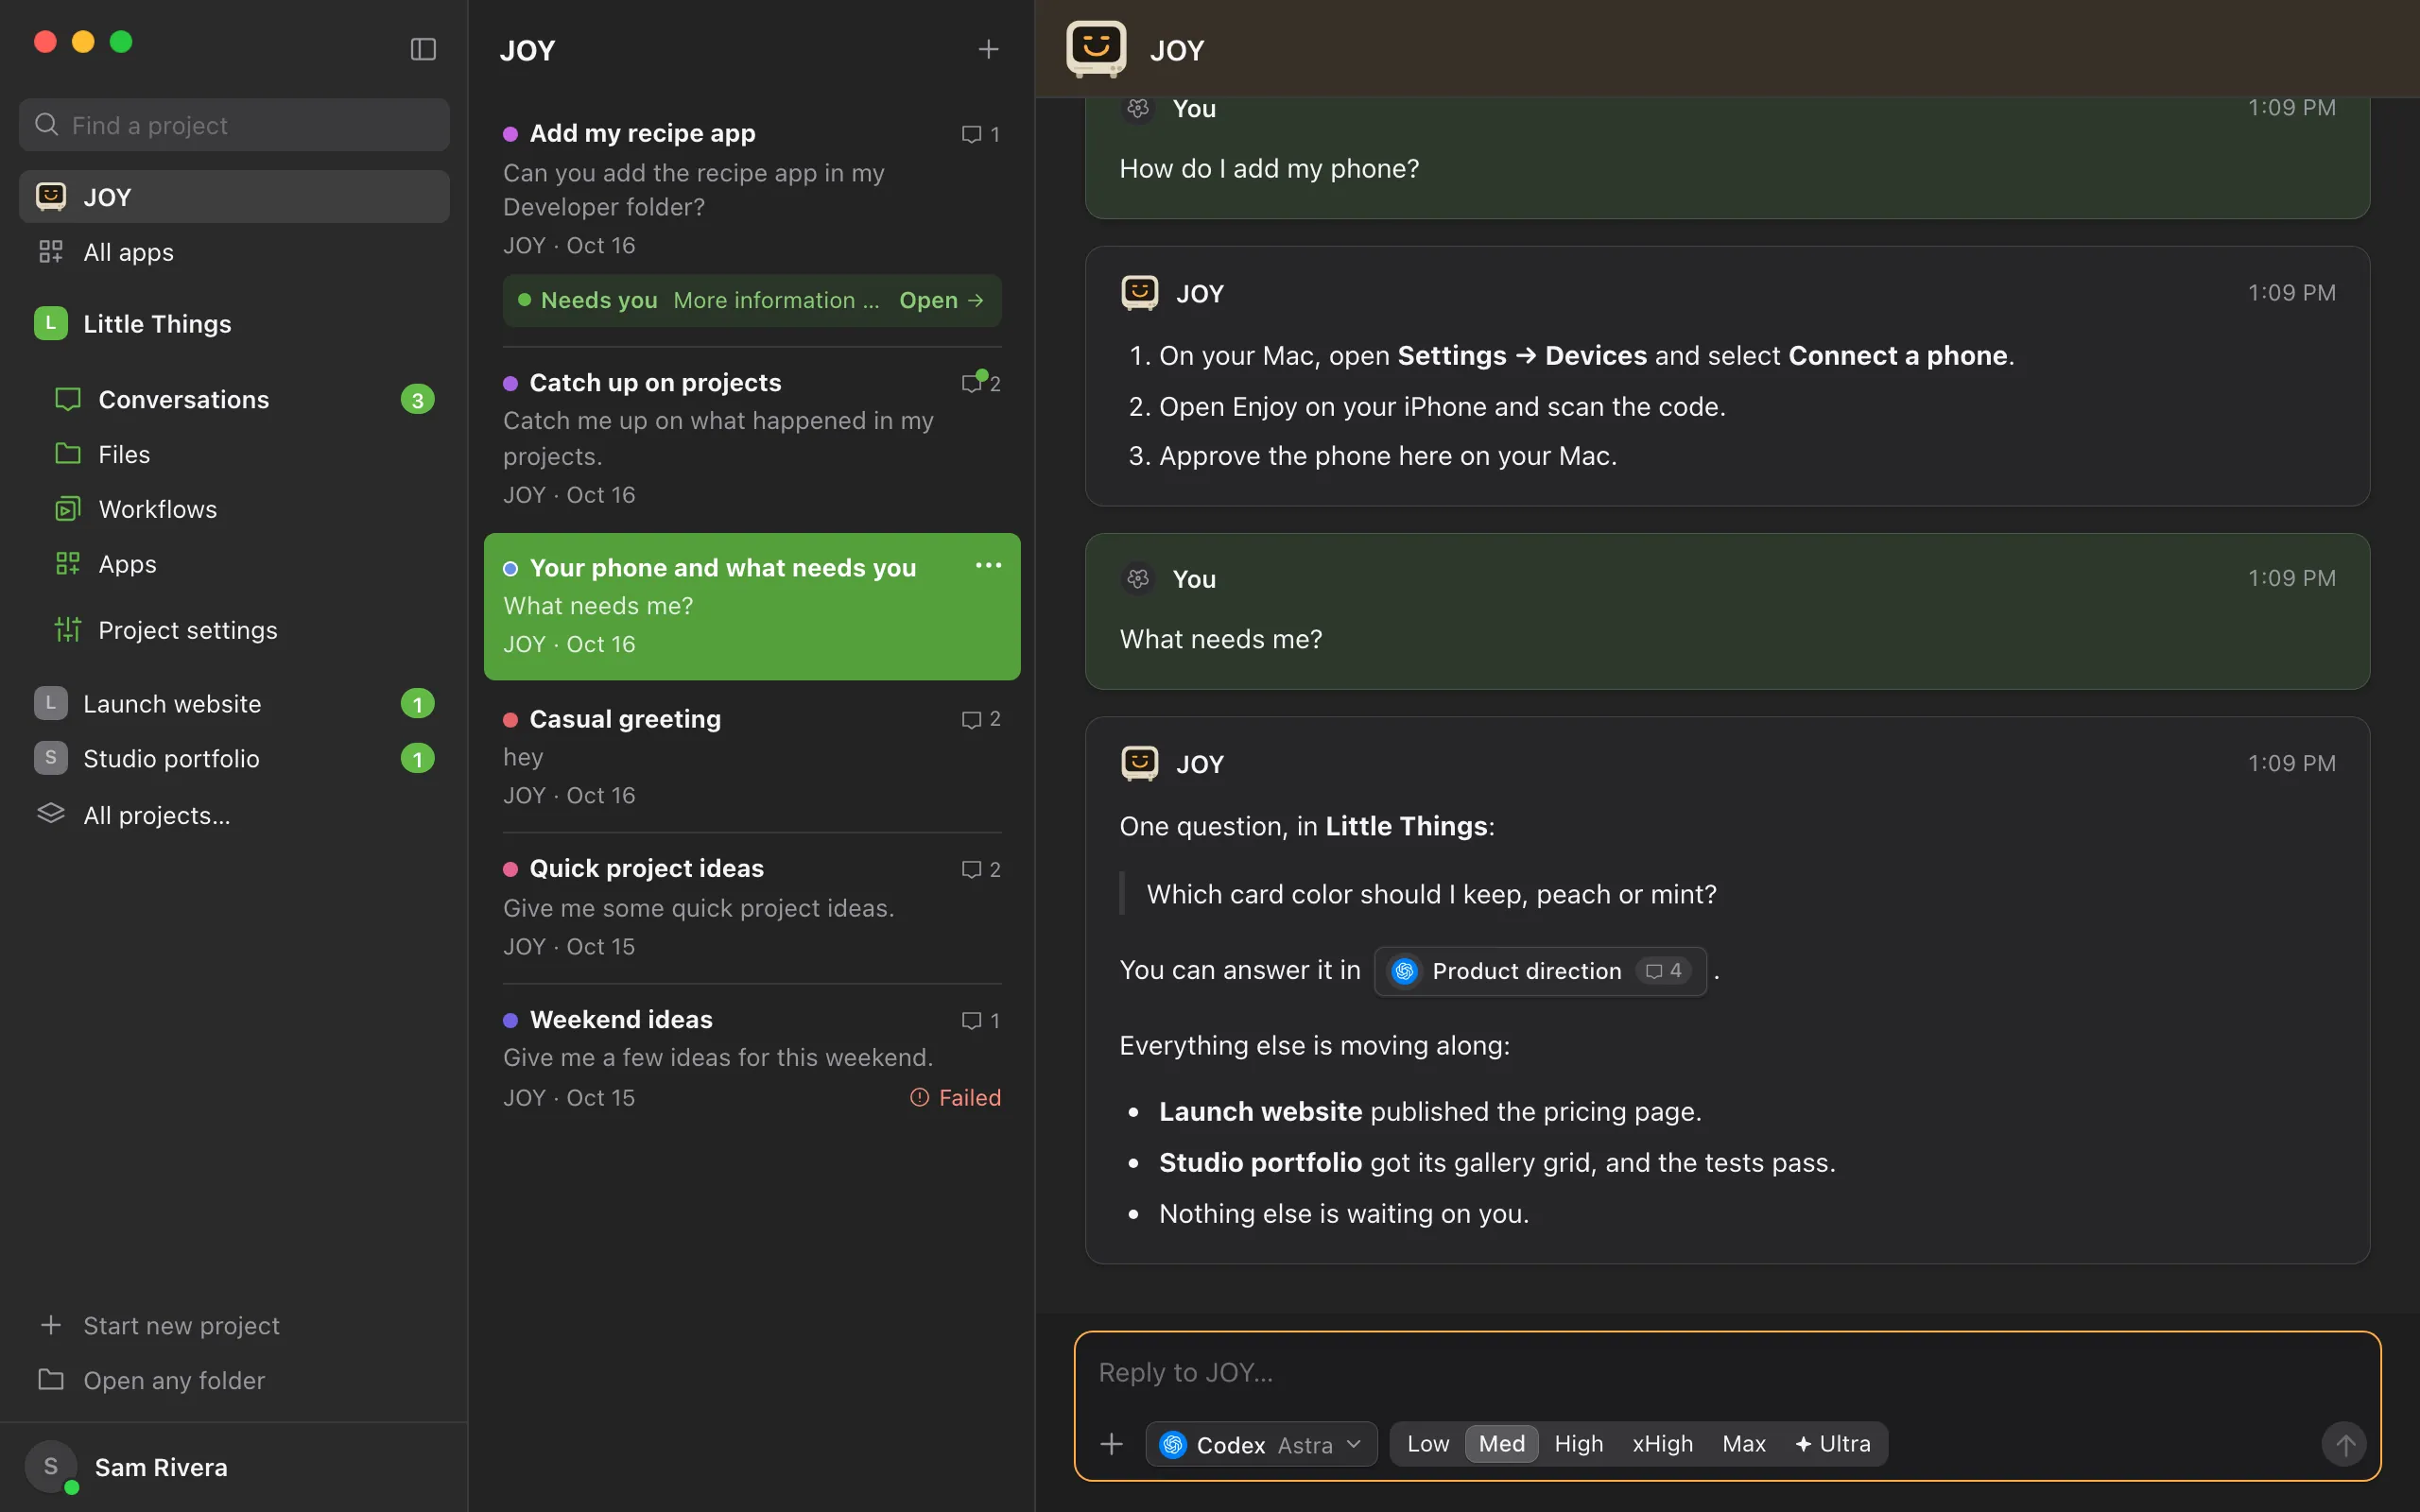Select Low reasoning effort
Image resolution: width=2420 pixels, height=1512 pixels.
(1427, 1444)
